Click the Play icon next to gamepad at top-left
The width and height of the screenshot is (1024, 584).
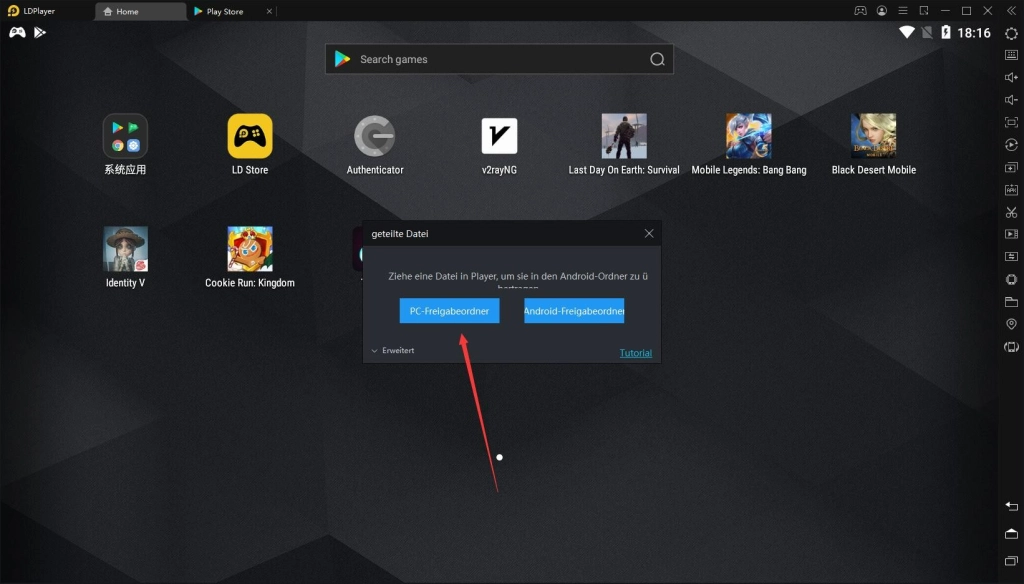(40, 32)
